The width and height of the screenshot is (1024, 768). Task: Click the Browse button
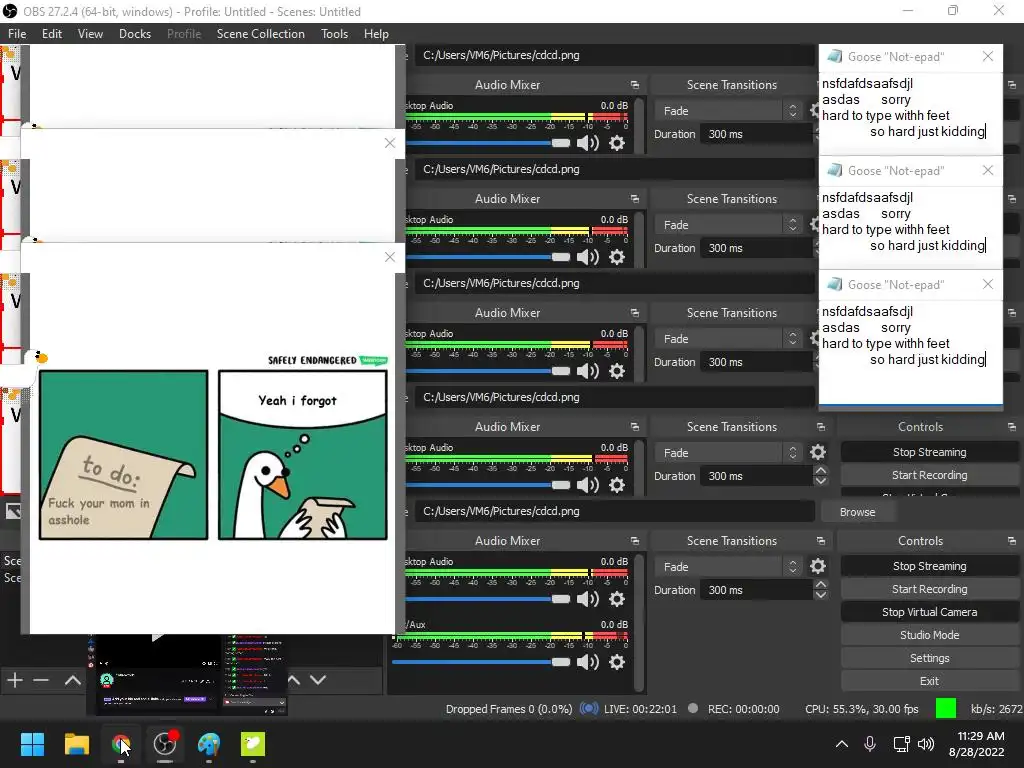click(x=857, y=512)
